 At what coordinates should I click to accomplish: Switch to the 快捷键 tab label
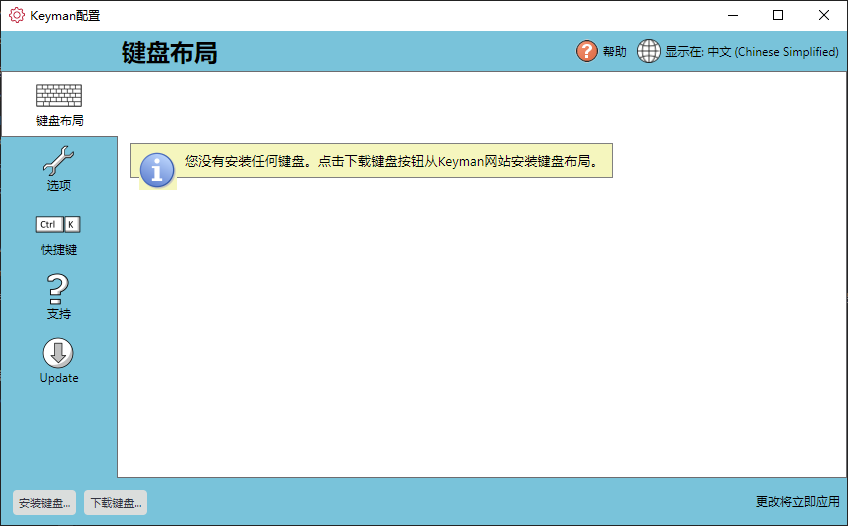[59, 250]
